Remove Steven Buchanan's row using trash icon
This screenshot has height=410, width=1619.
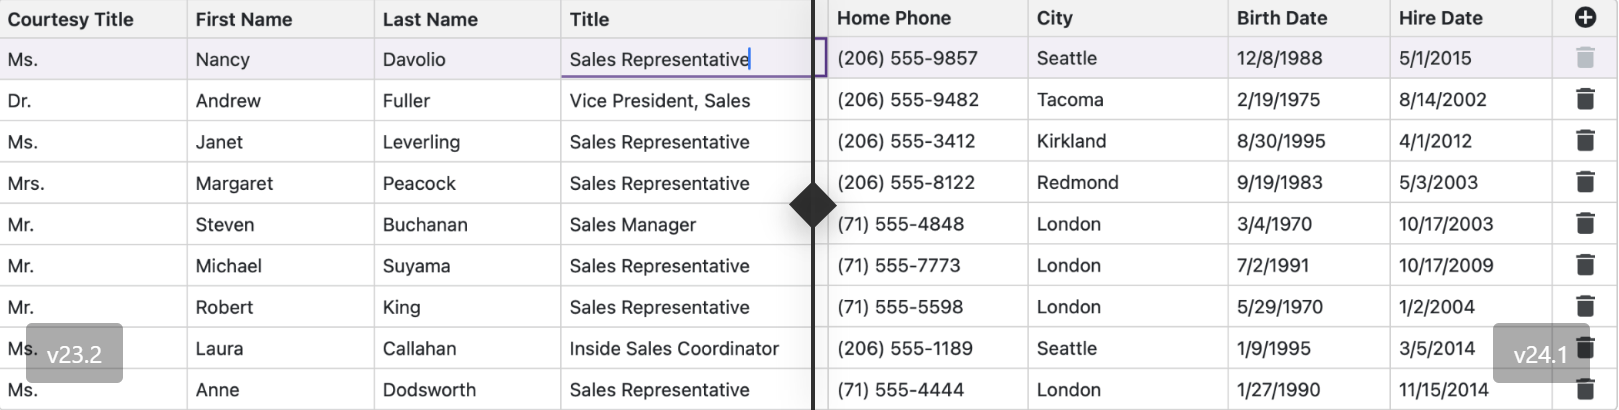pyautogui.click(x=1585, y=224)
